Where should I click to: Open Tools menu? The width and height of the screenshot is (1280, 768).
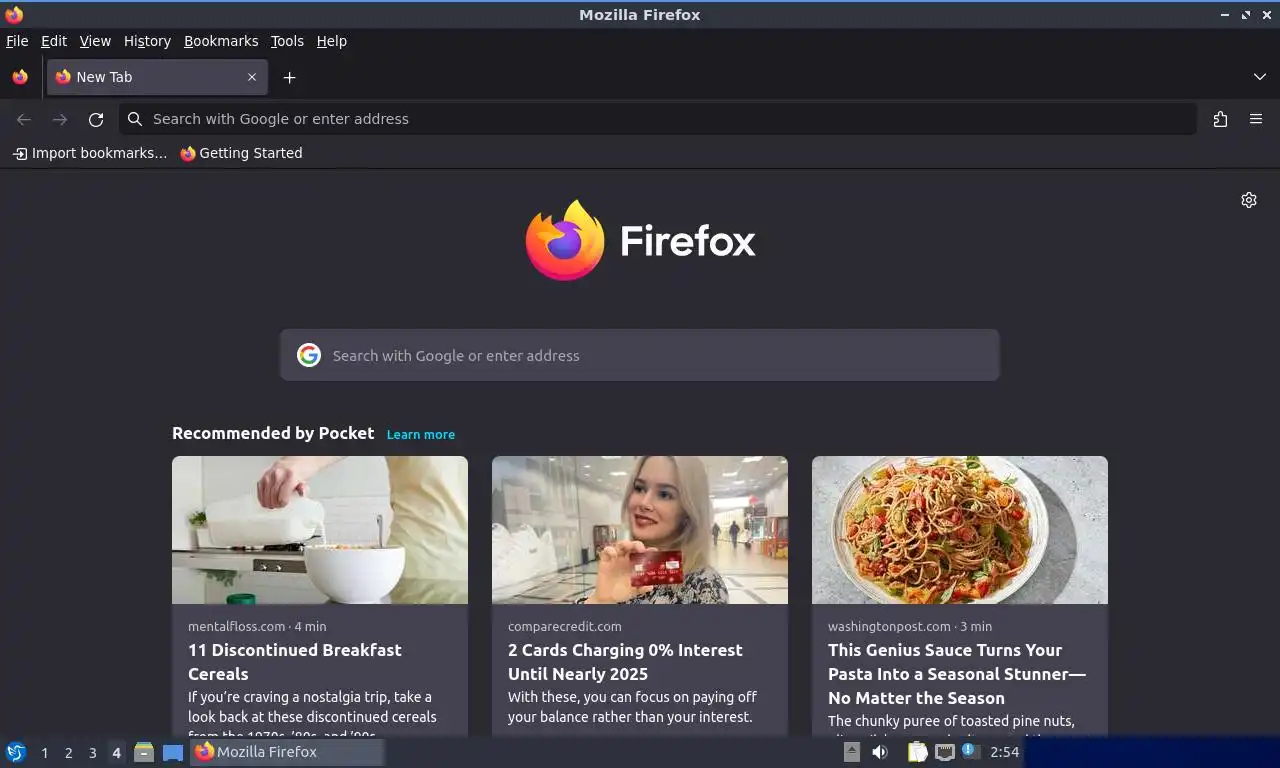click(287, 41)
